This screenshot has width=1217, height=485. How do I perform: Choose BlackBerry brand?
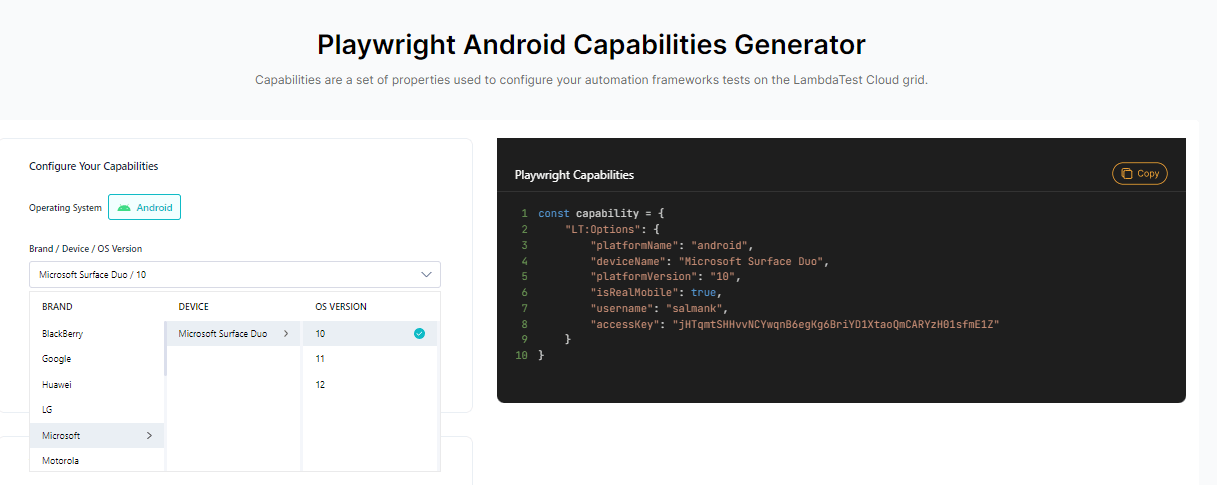[x=97, y=333]
